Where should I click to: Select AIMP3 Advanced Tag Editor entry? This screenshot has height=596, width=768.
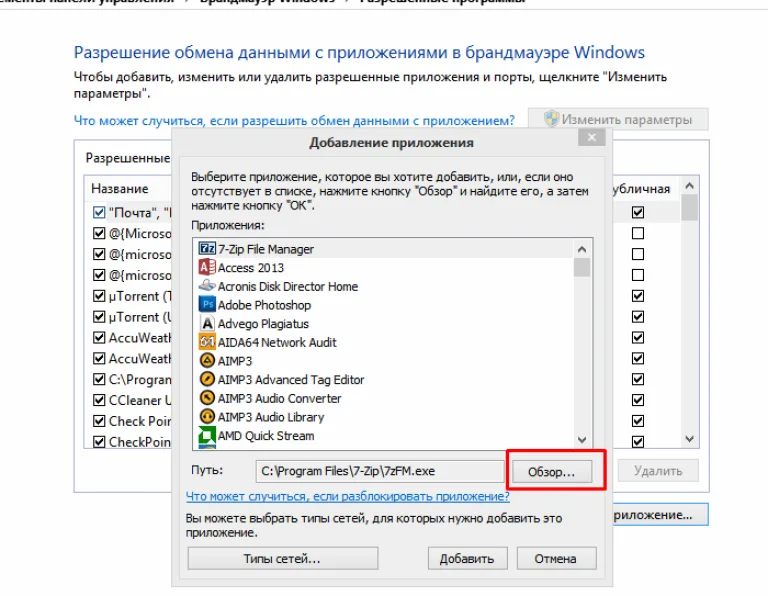(x=384, y=380)
